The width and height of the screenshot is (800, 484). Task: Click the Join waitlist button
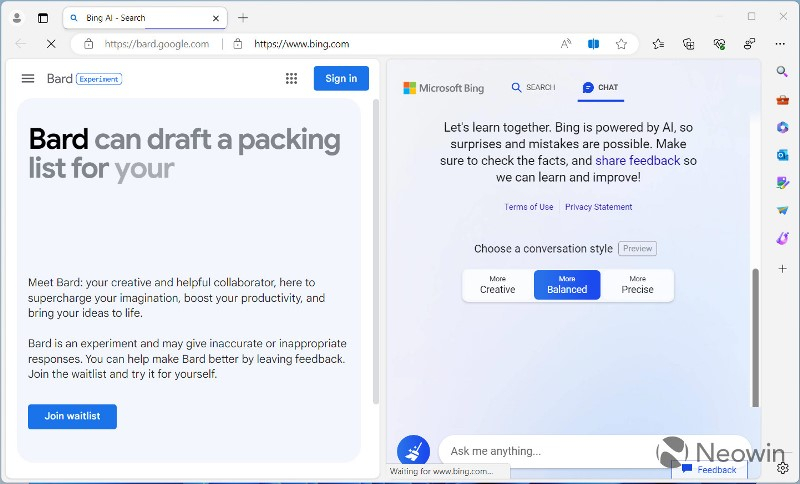pos(72,417)
